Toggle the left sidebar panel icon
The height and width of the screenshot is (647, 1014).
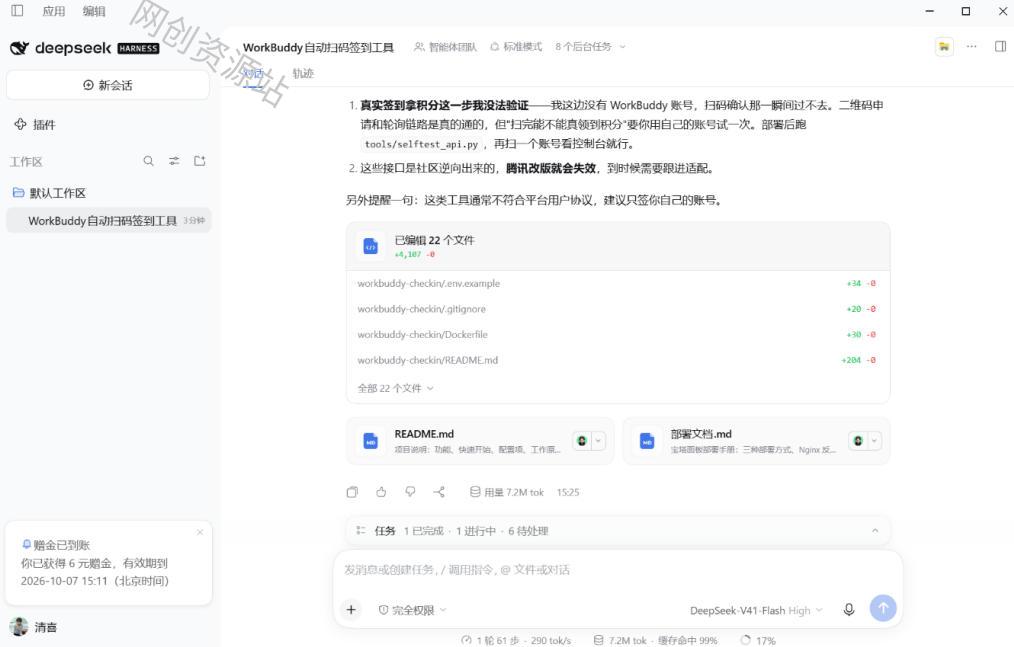17,10
